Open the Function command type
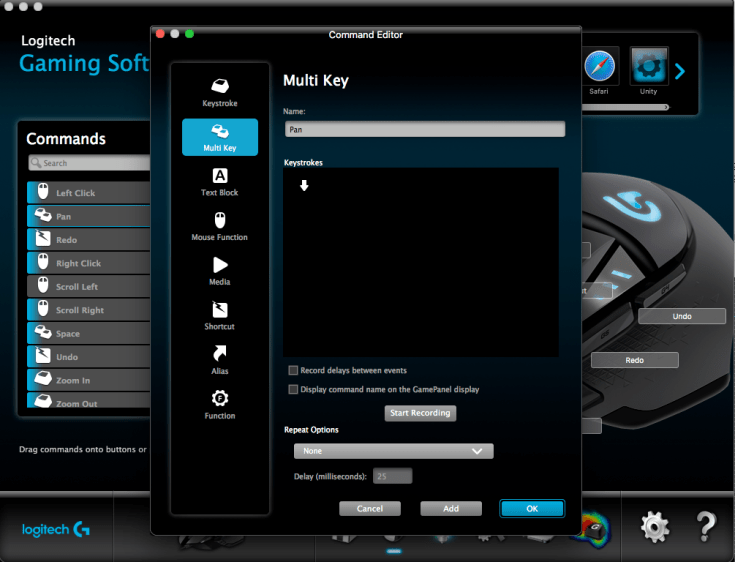This screenshot has height=562, width=735. pos(220,405)
